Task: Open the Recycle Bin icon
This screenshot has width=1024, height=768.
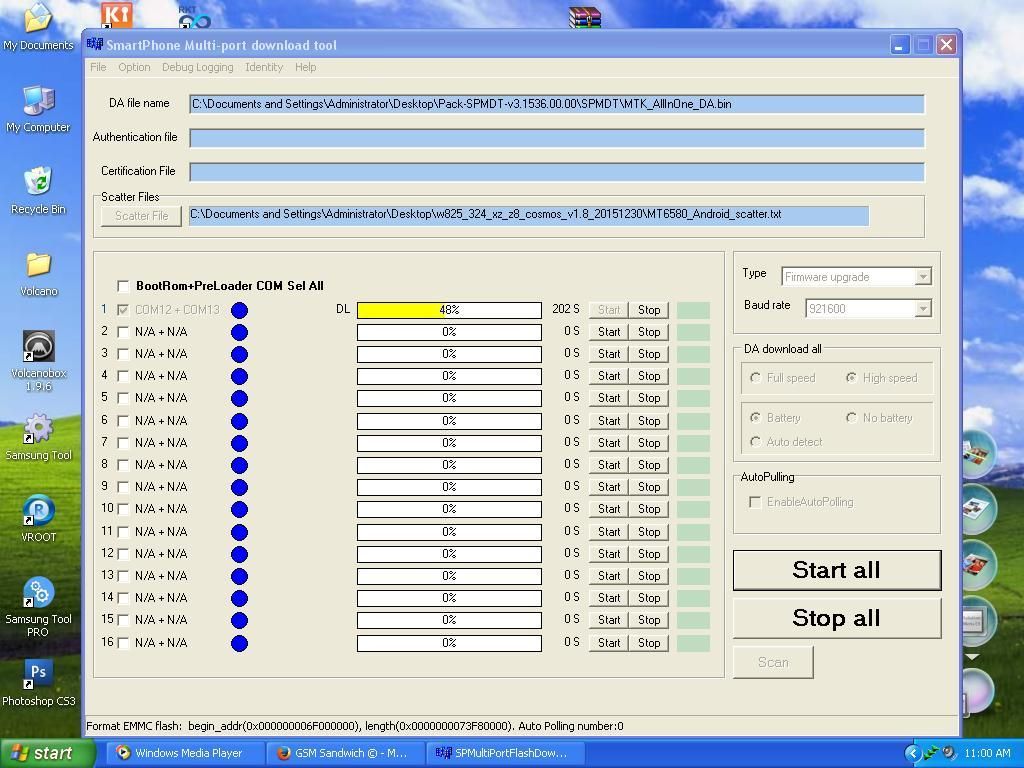Action: (x=38, y=190)
